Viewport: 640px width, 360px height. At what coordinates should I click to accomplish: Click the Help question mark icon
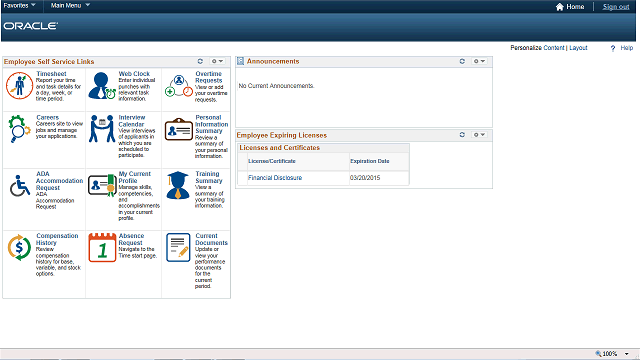[613, 48]
